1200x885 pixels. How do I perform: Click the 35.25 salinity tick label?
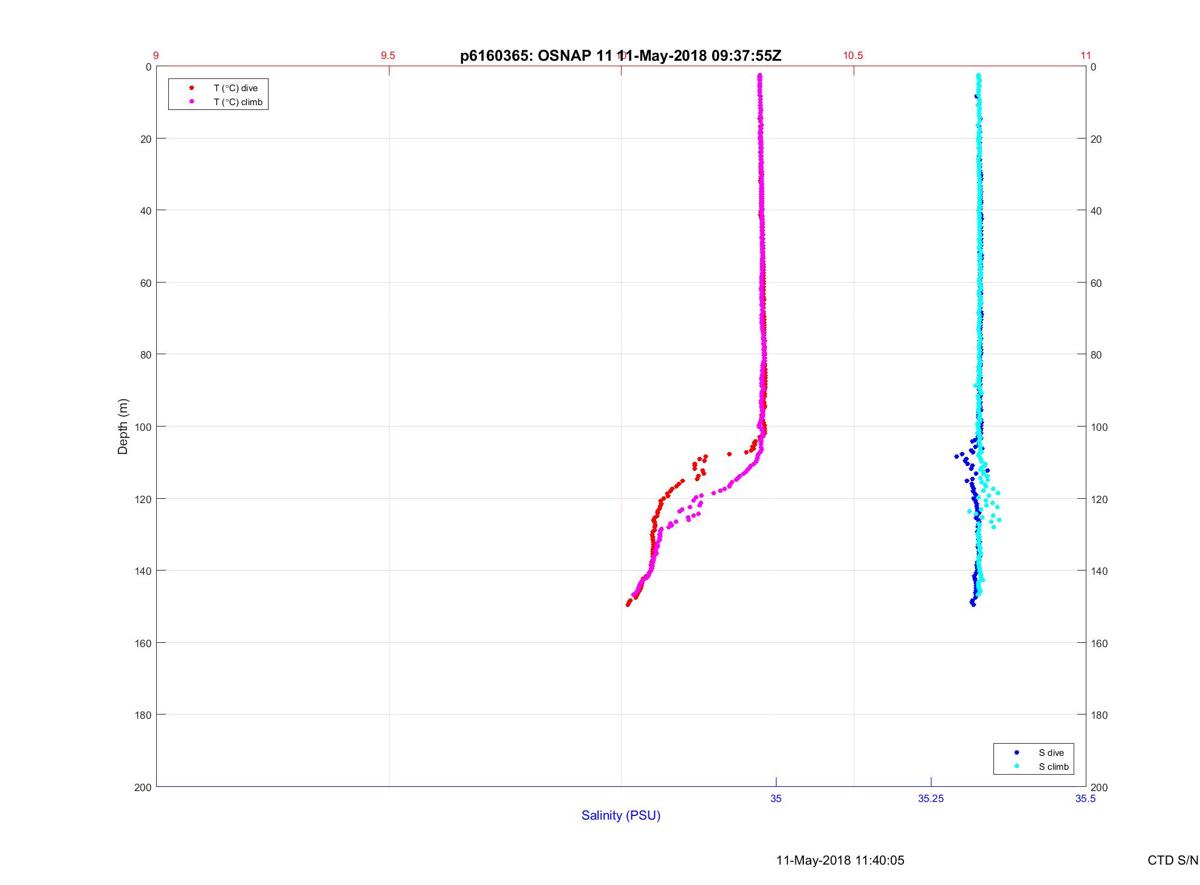[x=930, y=798]
